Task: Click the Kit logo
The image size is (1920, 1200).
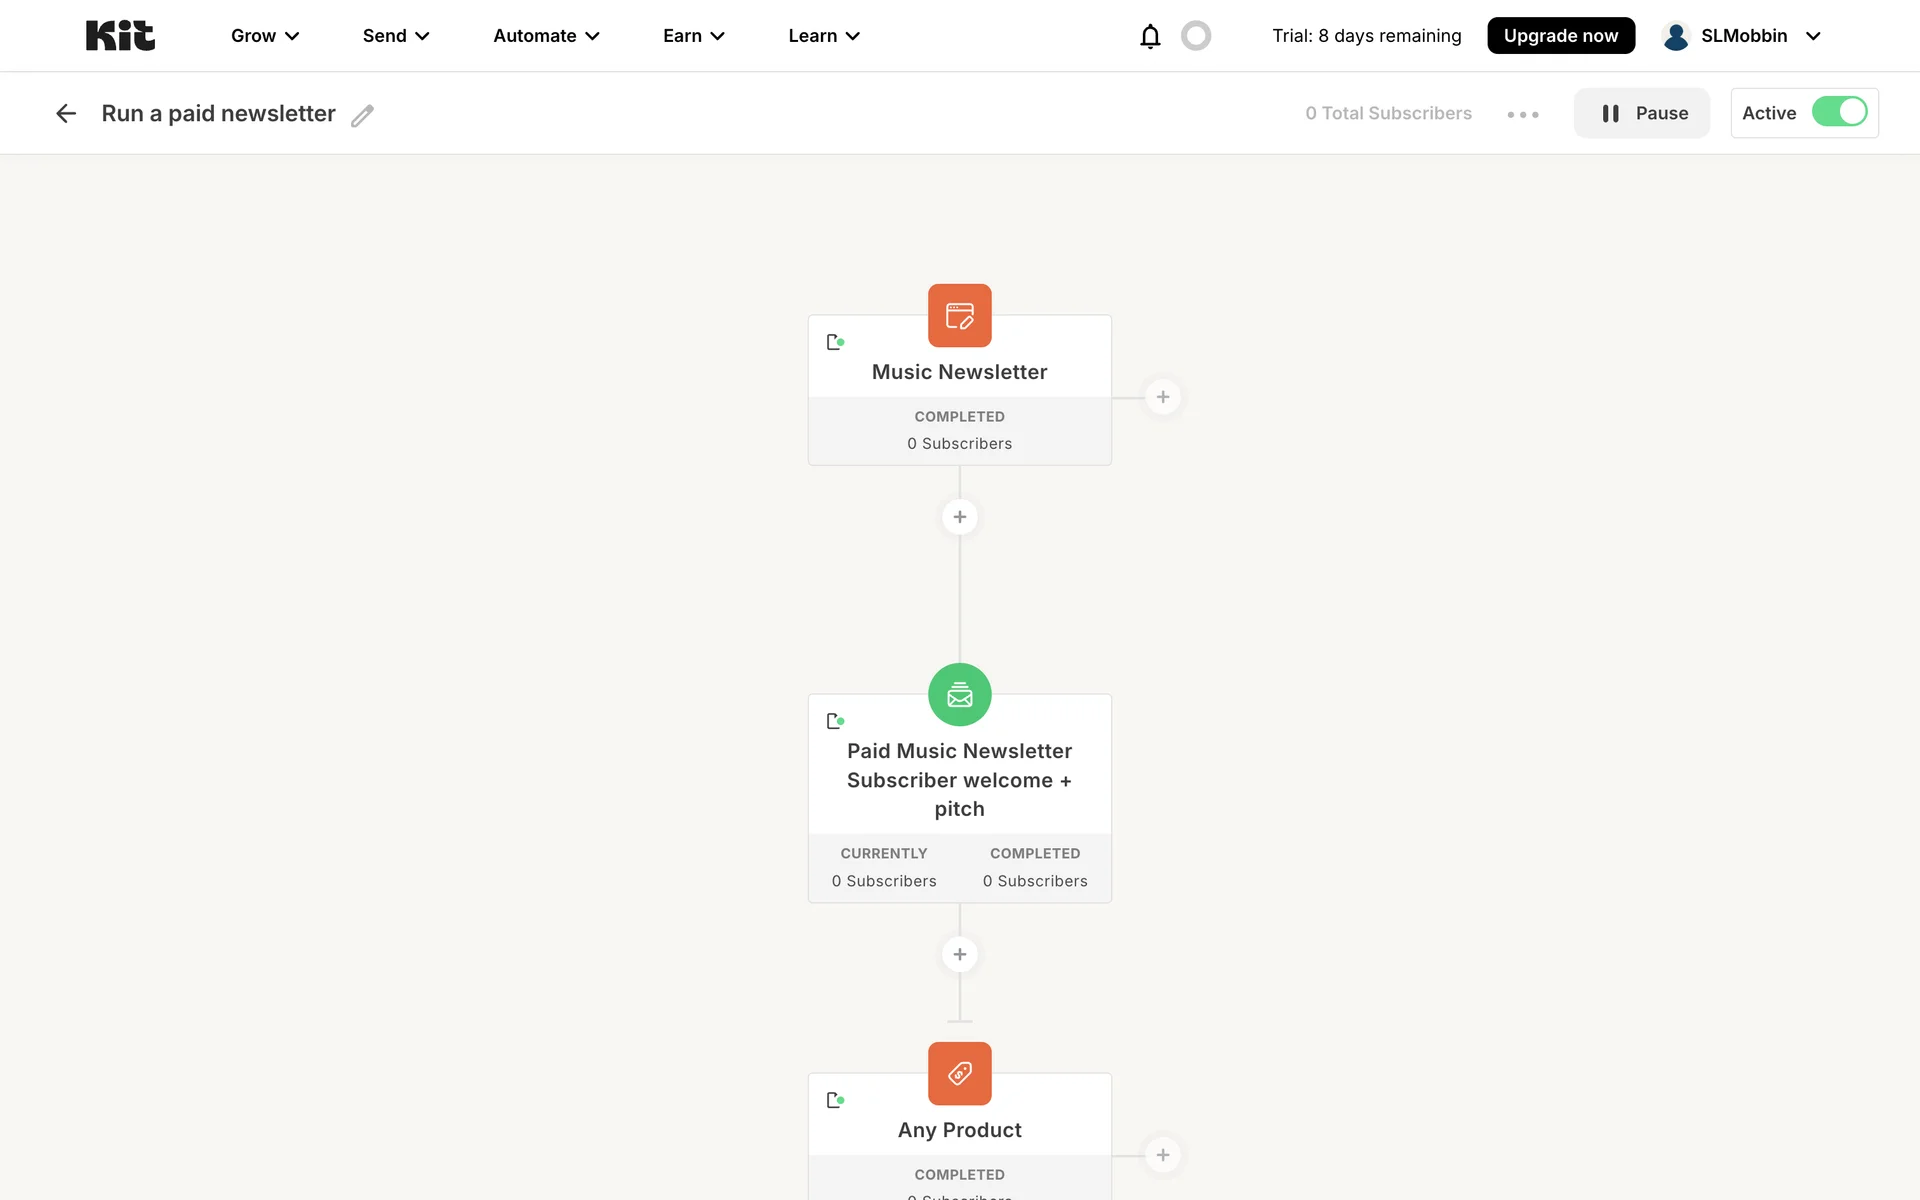Action: [120, 36]
